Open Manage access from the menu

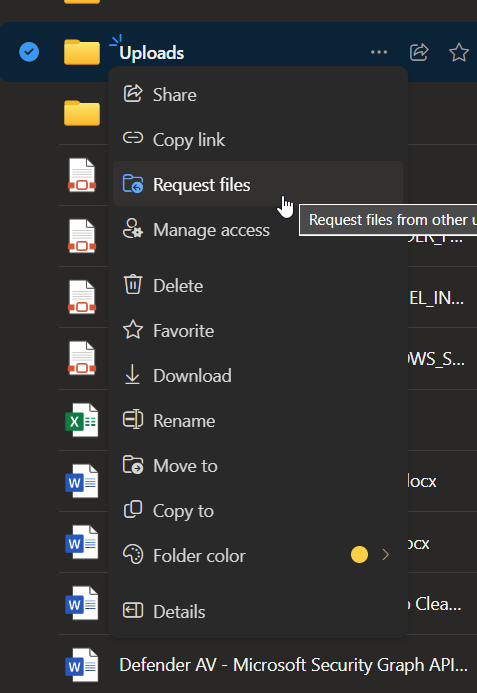[x=258, y=230]
